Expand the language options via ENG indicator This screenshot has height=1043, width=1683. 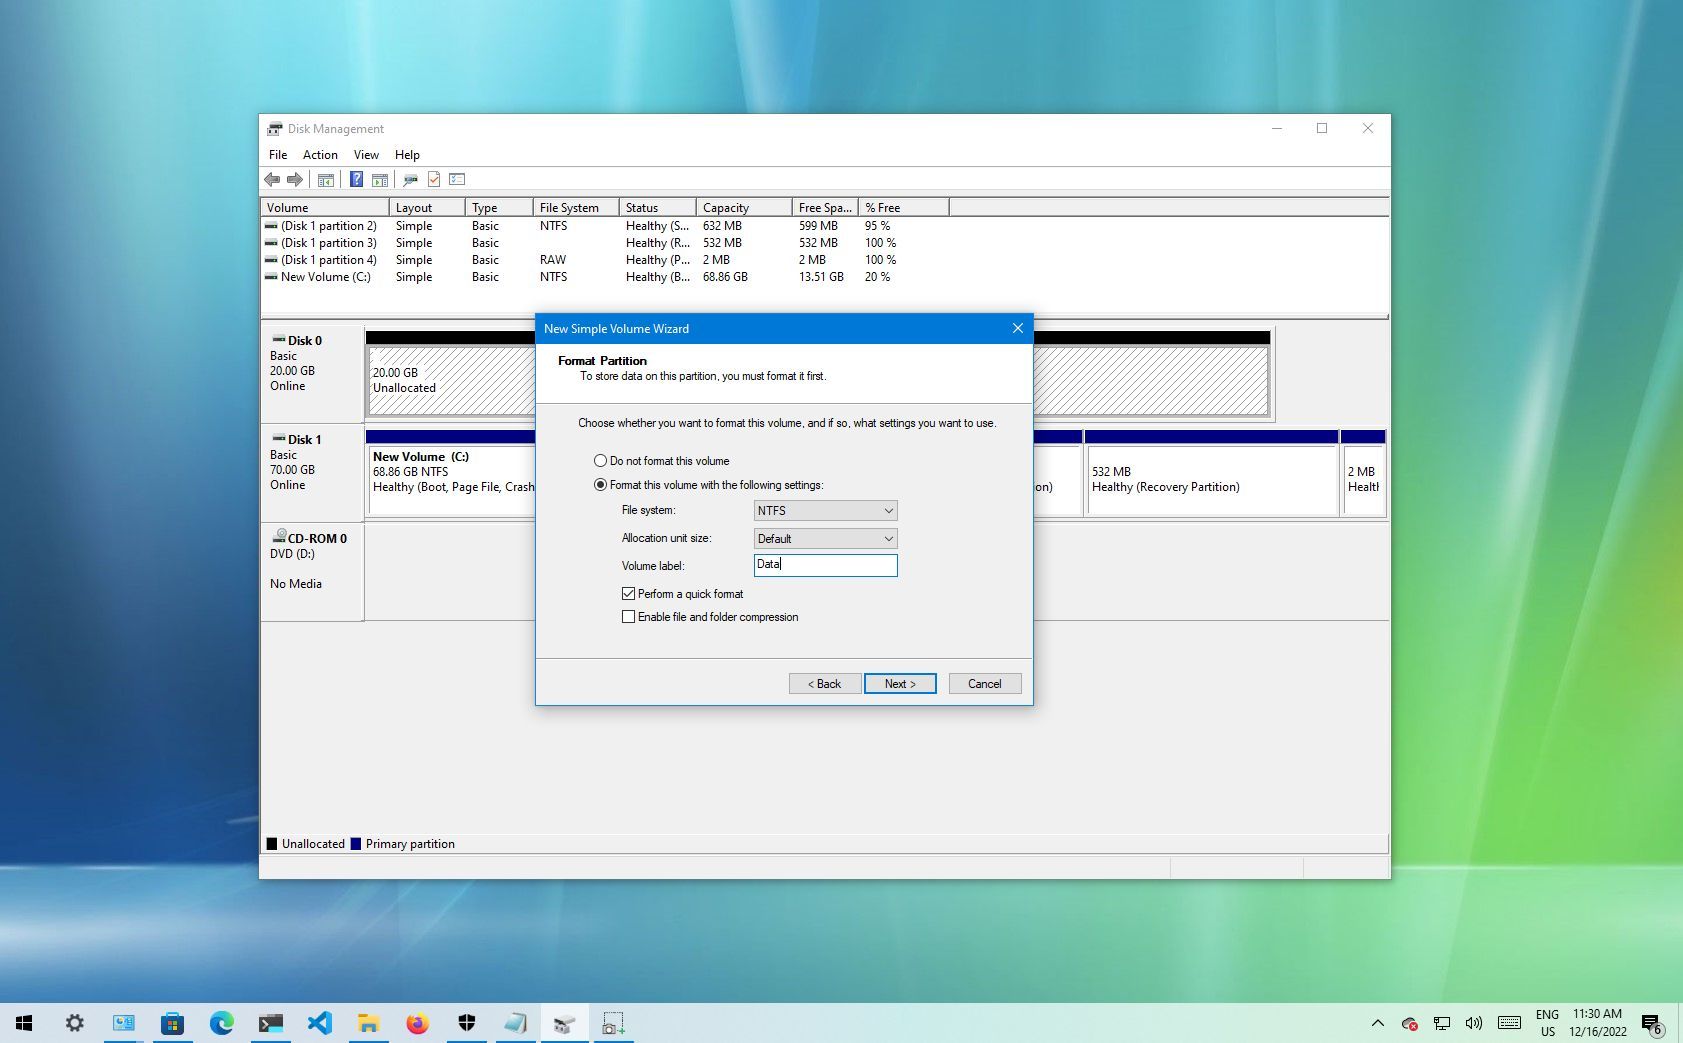(1548, 1022)
